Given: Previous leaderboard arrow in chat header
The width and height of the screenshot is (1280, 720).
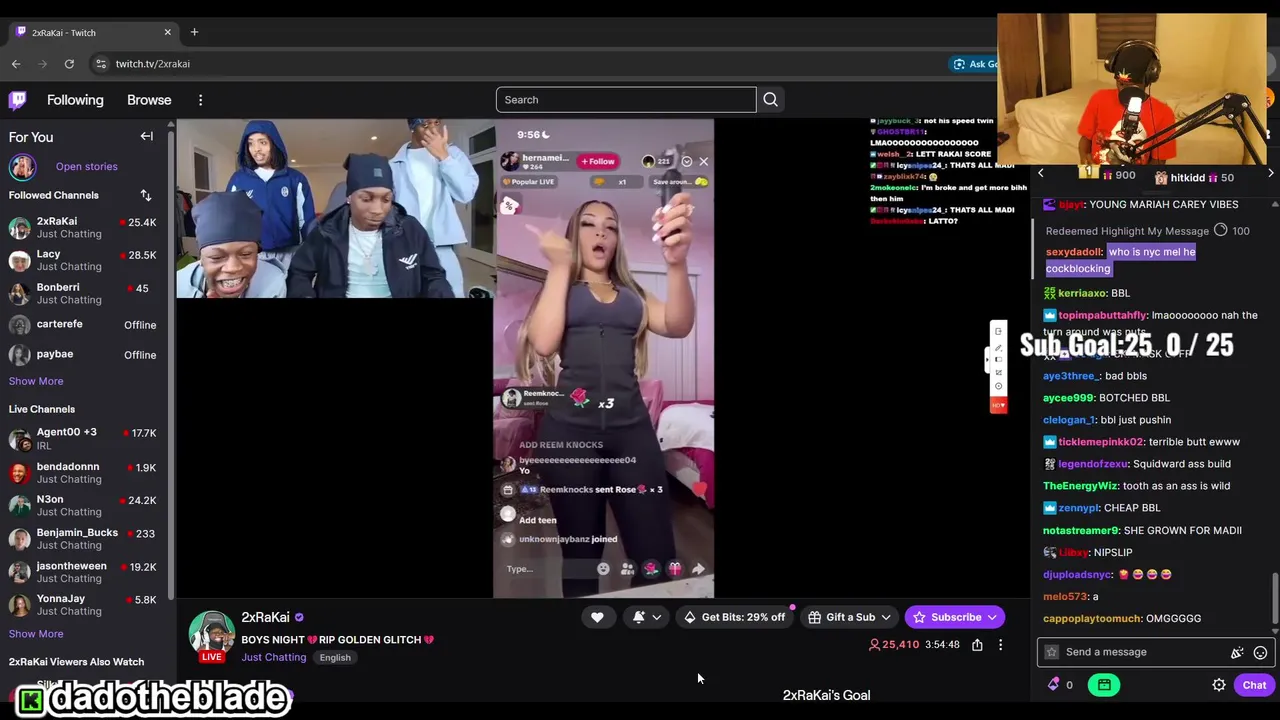Looking at the screenshot, I should (x=1040, y=174).
